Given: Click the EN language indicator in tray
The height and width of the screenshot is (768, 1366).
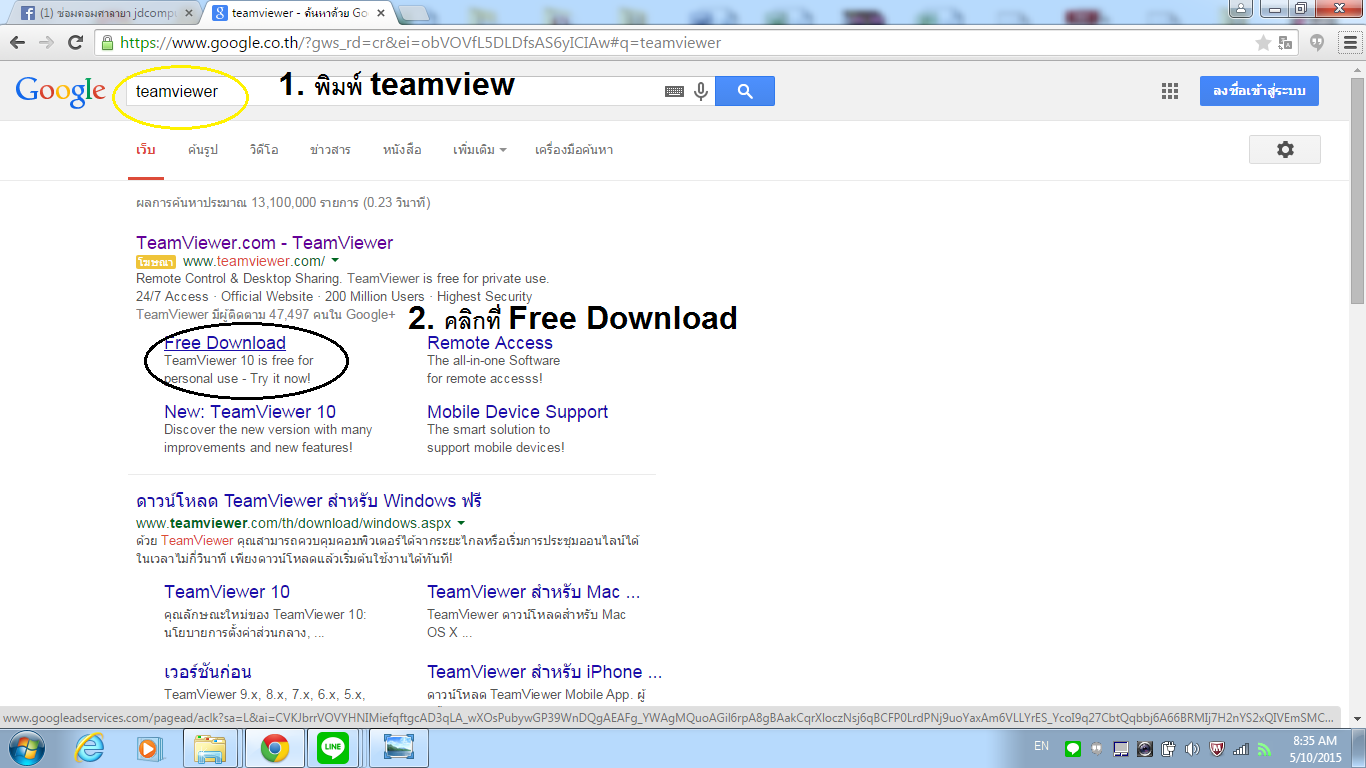Looking at the screenshot, I should point(1041,746).
